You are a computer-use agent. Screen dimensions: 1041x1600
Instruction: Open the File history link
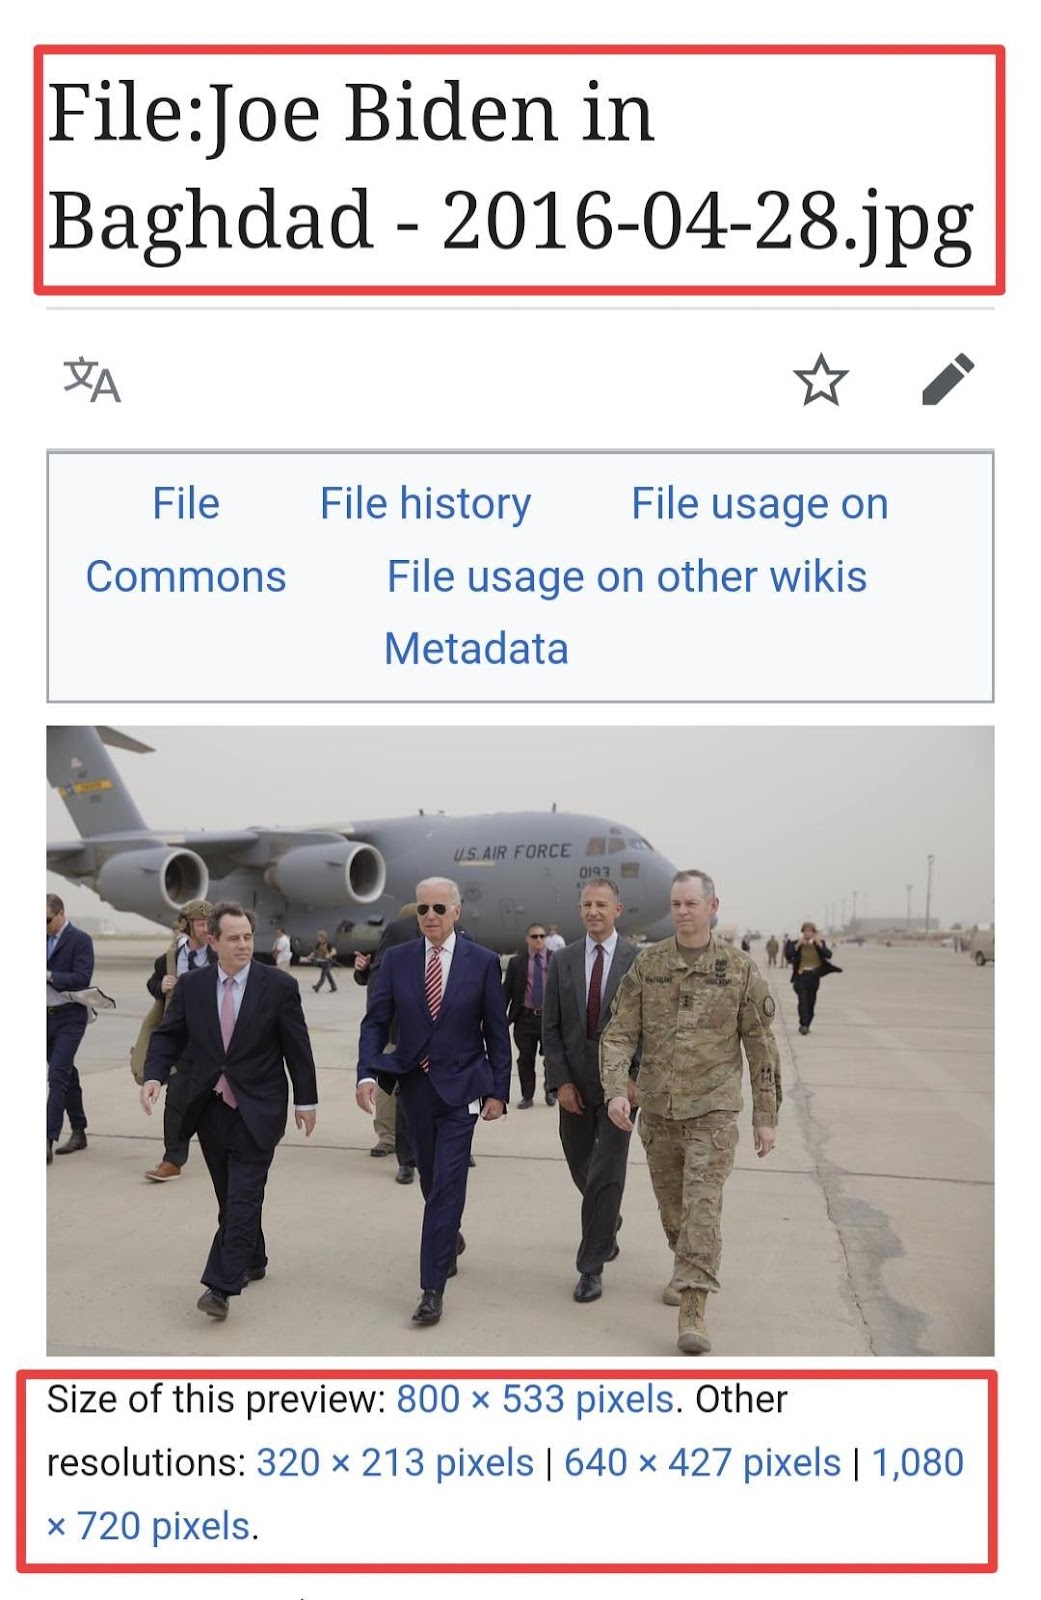click(x=425, y=503)
